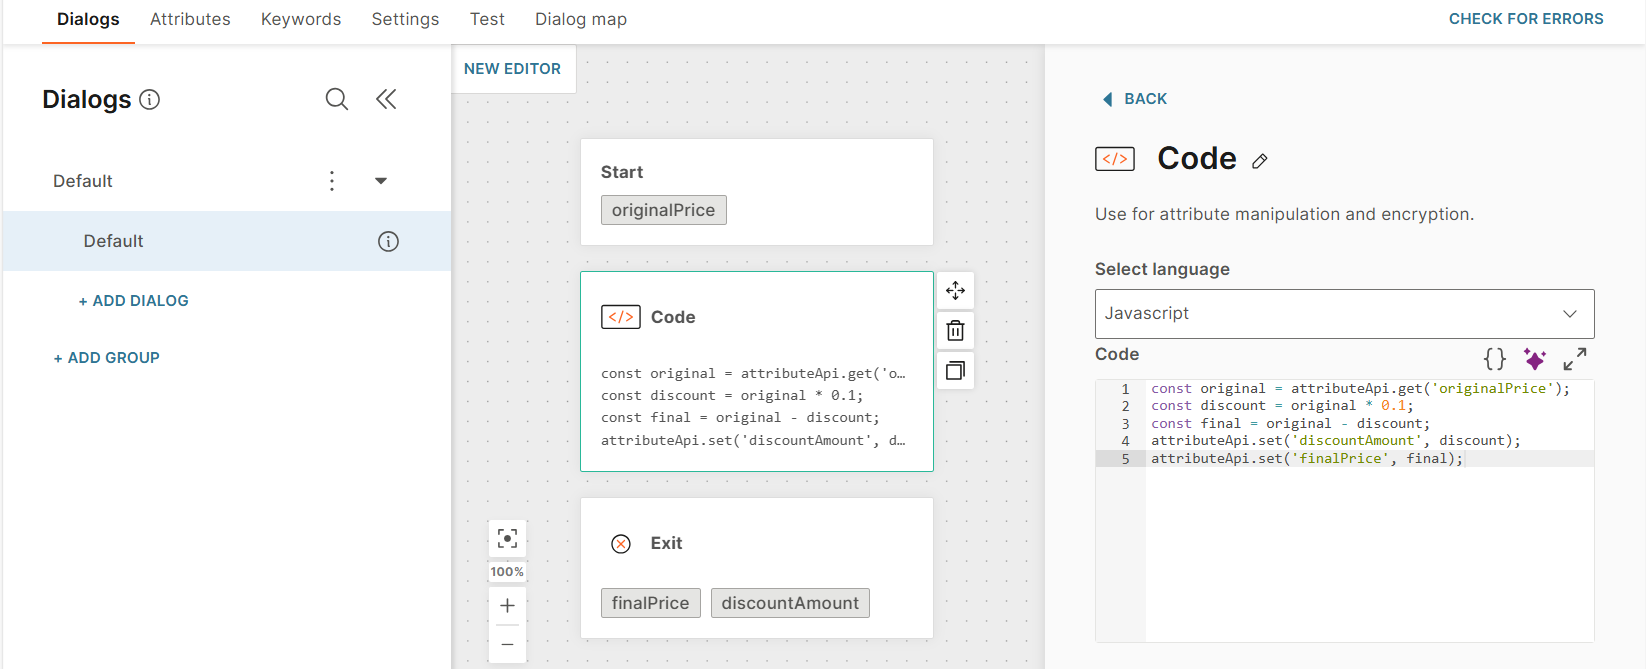1646x669 pixels.
Task: Click the Code node's code icon
Action: [621, 317]
